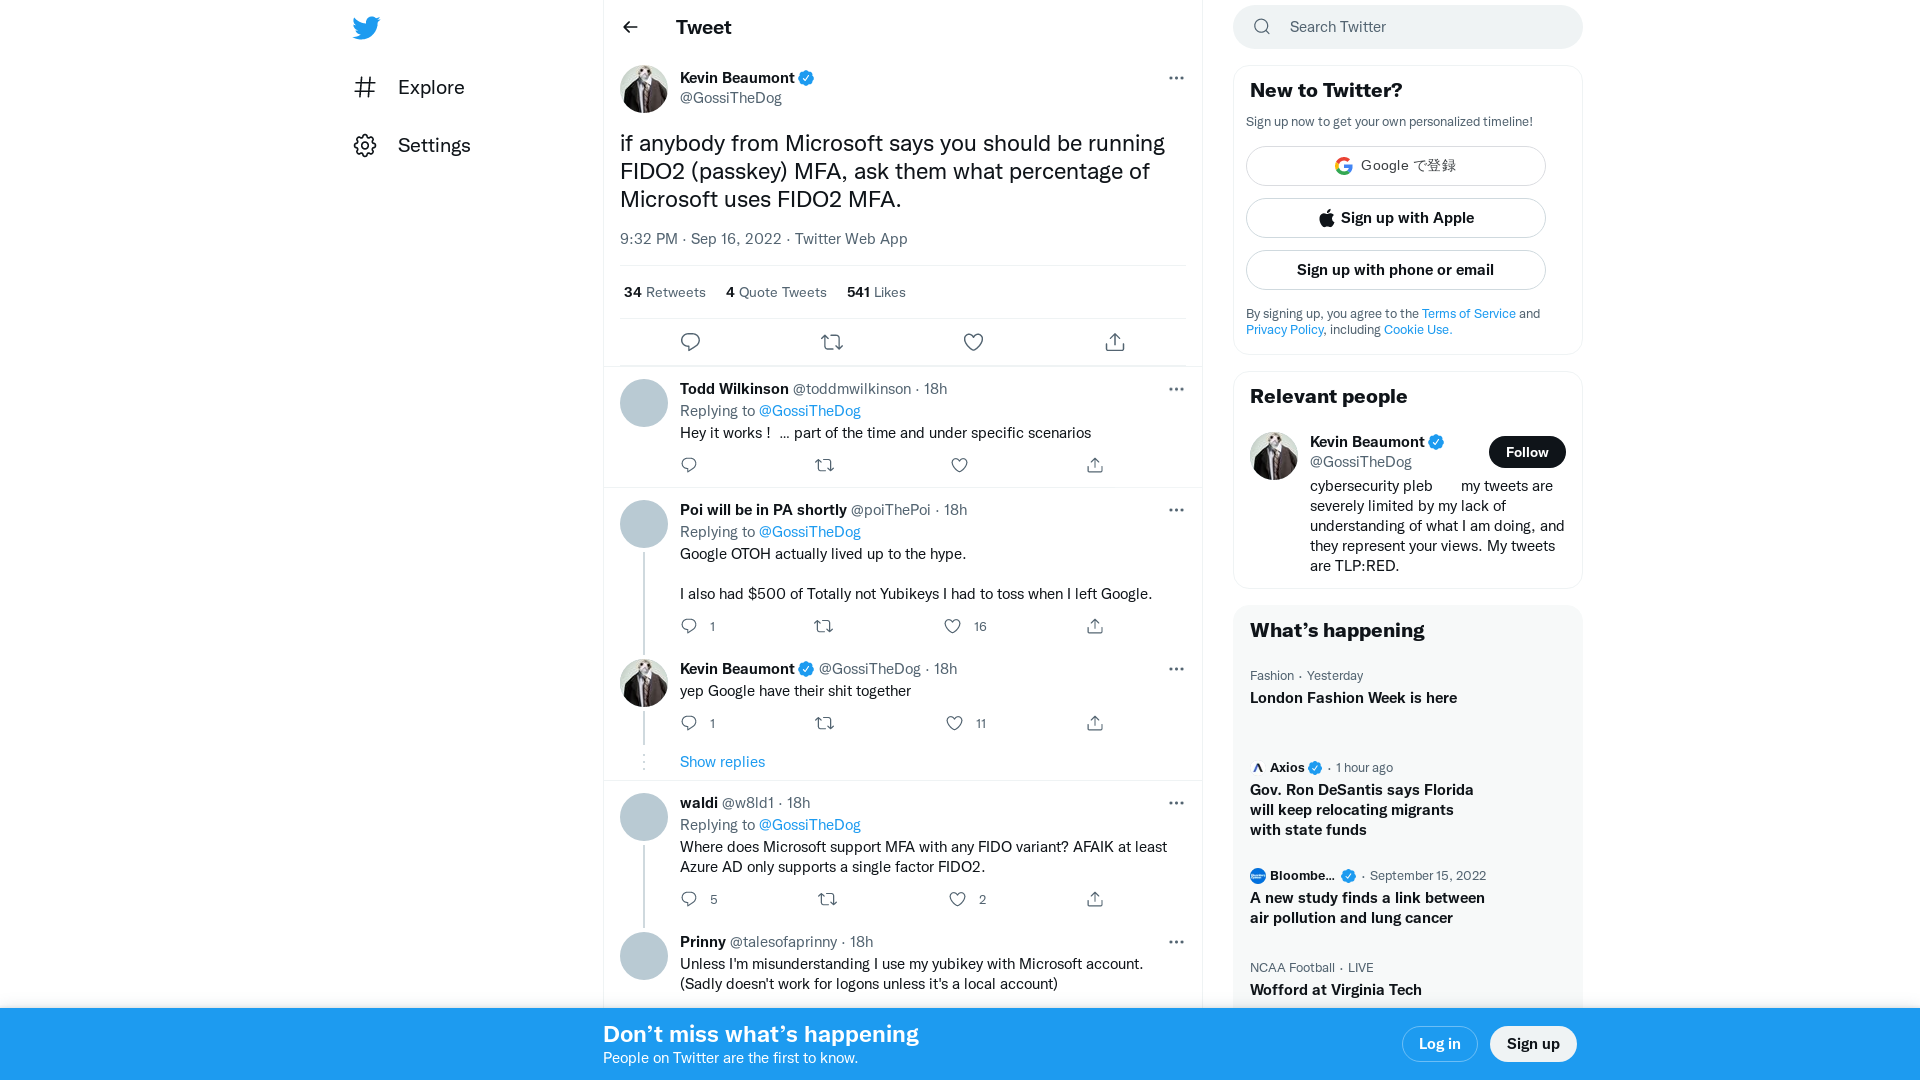This screenshot has height=1080, width=1920.
Task: Open more options on Prinny's reply
Action: coord(1176,941)
